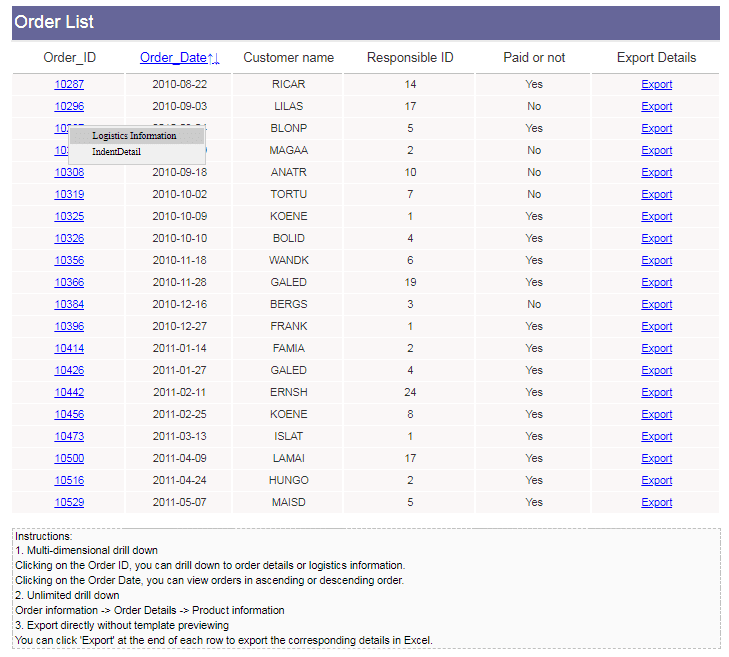Select the date cell 2010-08-22
Screen dimensions: 729x657
(179, 84)
